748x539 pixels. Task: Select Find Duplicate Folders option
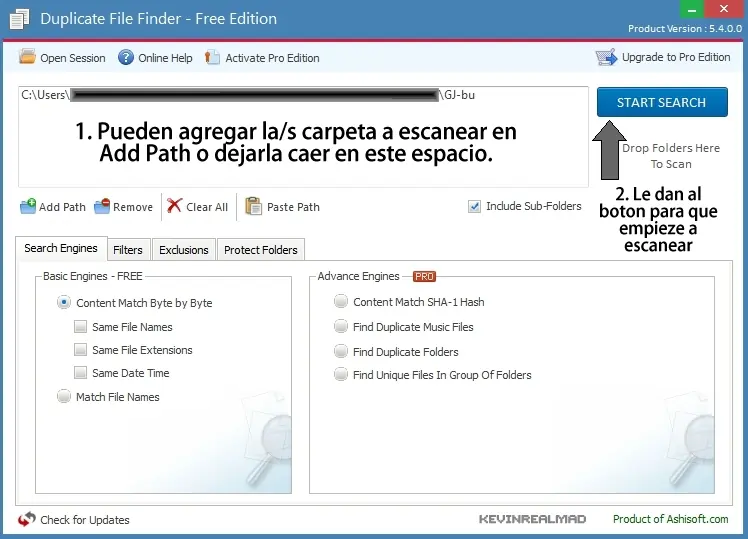point(341,352)
